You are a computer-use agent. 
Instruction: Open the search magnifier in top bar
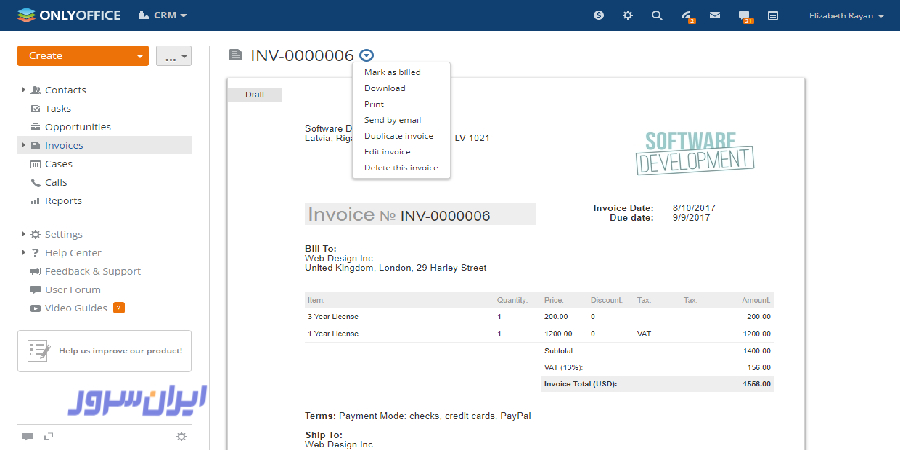click(656, 15)
